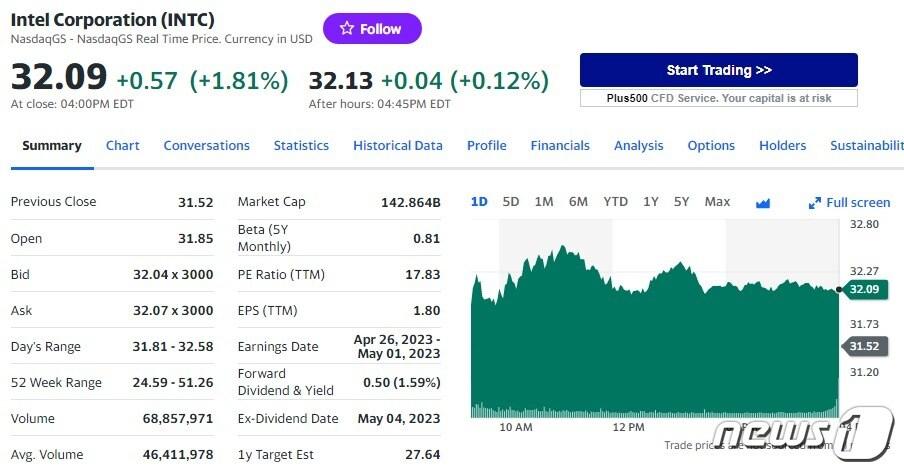This screenshot has width=904, height=473.
Task: Select the Options tab
Action: (x=711, y=146)
